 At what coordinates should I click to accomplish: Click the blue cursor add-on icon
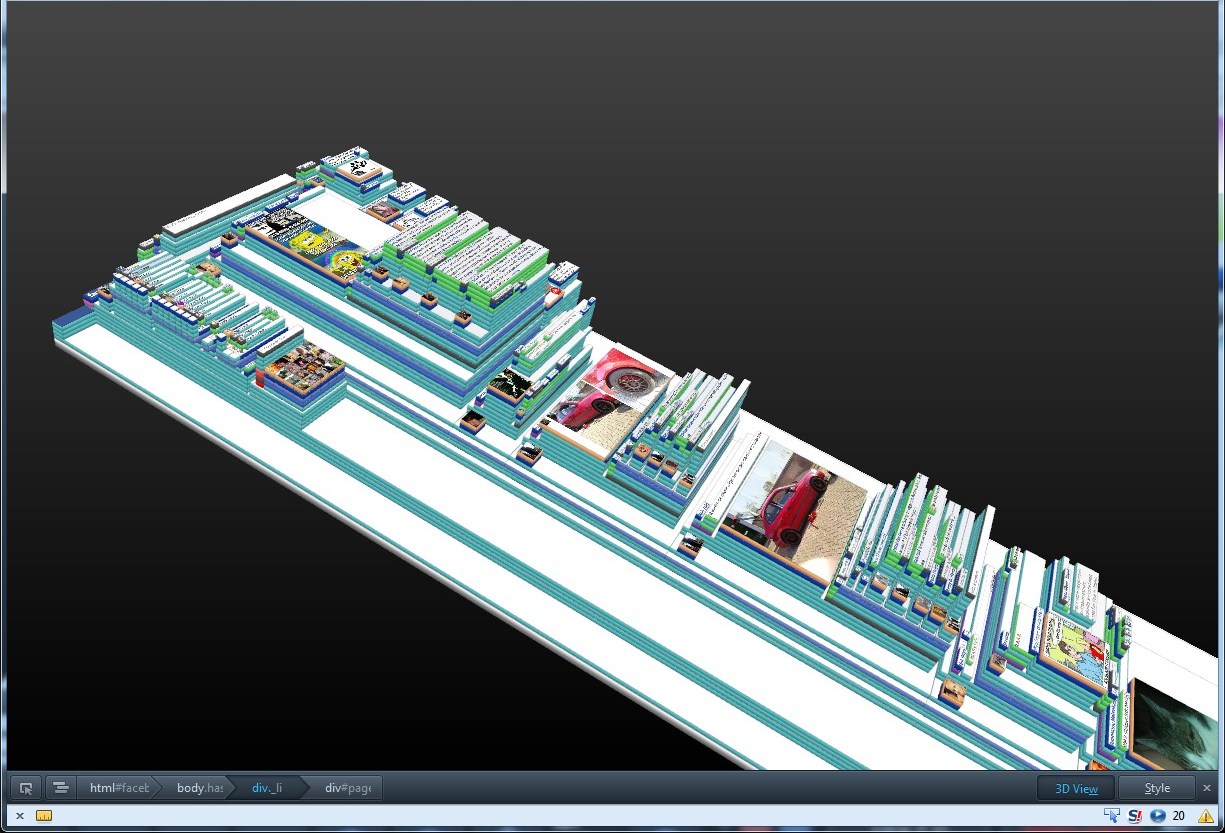(x=1111, y=816)
